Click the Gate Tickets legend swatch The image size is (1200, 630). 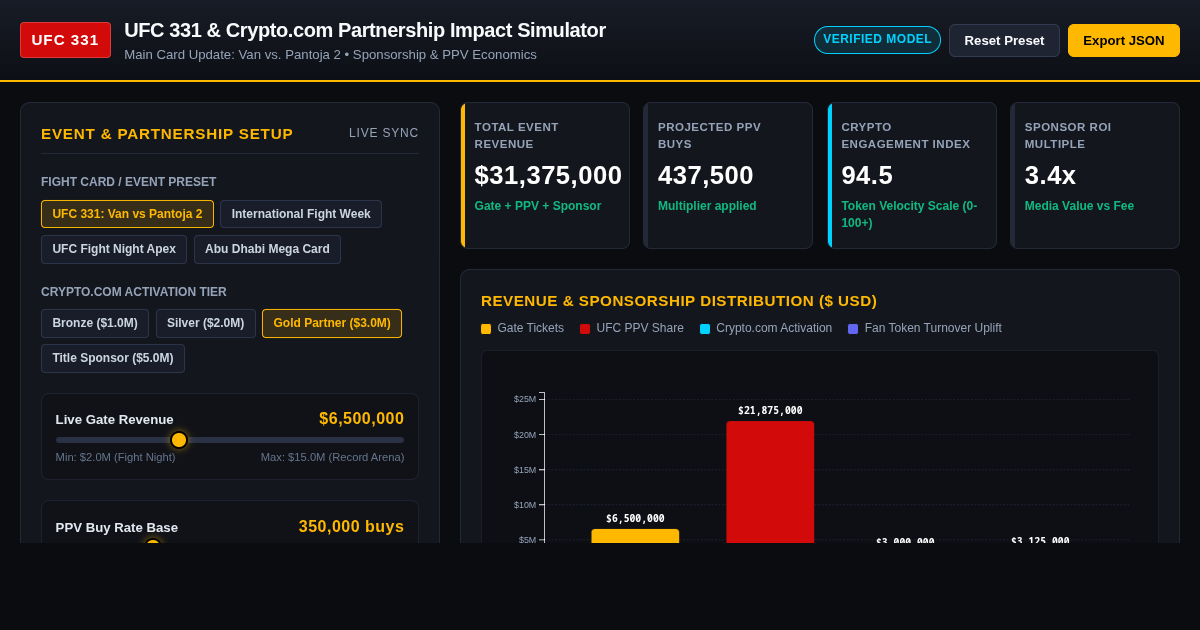click(486, 328)
